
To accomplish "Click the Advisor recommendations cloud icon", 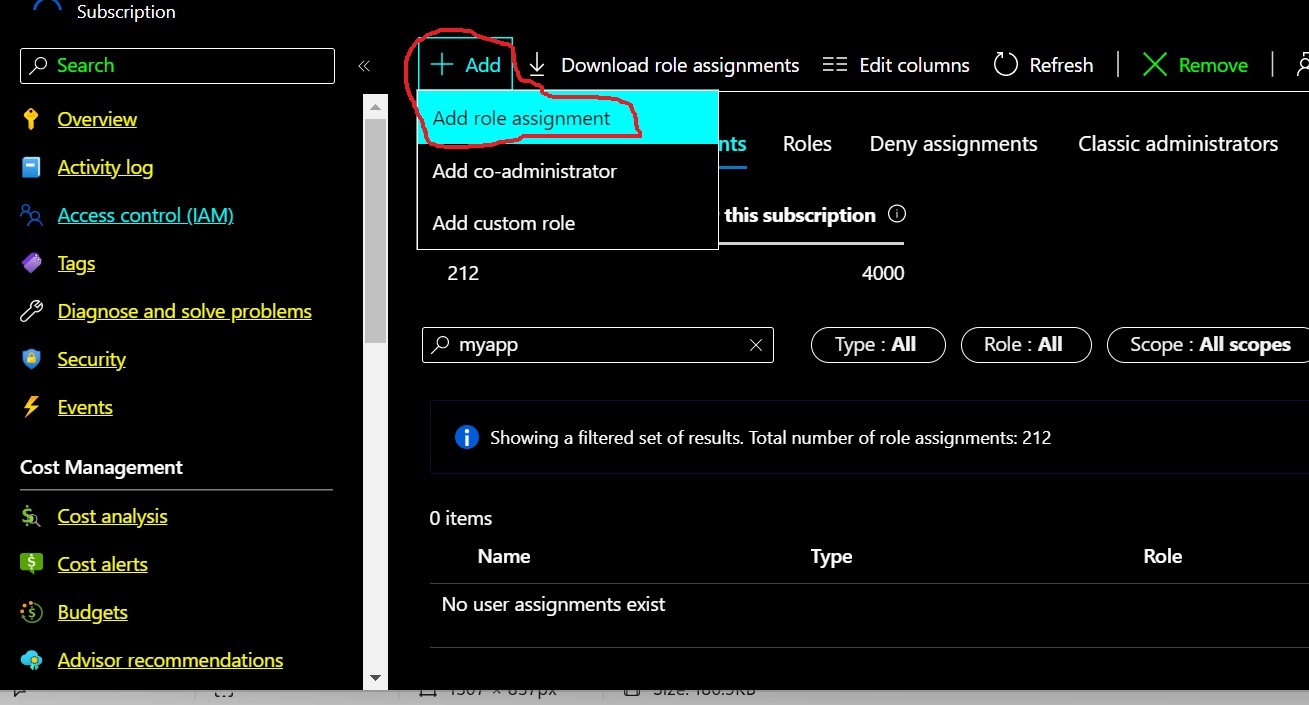I will click(31, 660).
